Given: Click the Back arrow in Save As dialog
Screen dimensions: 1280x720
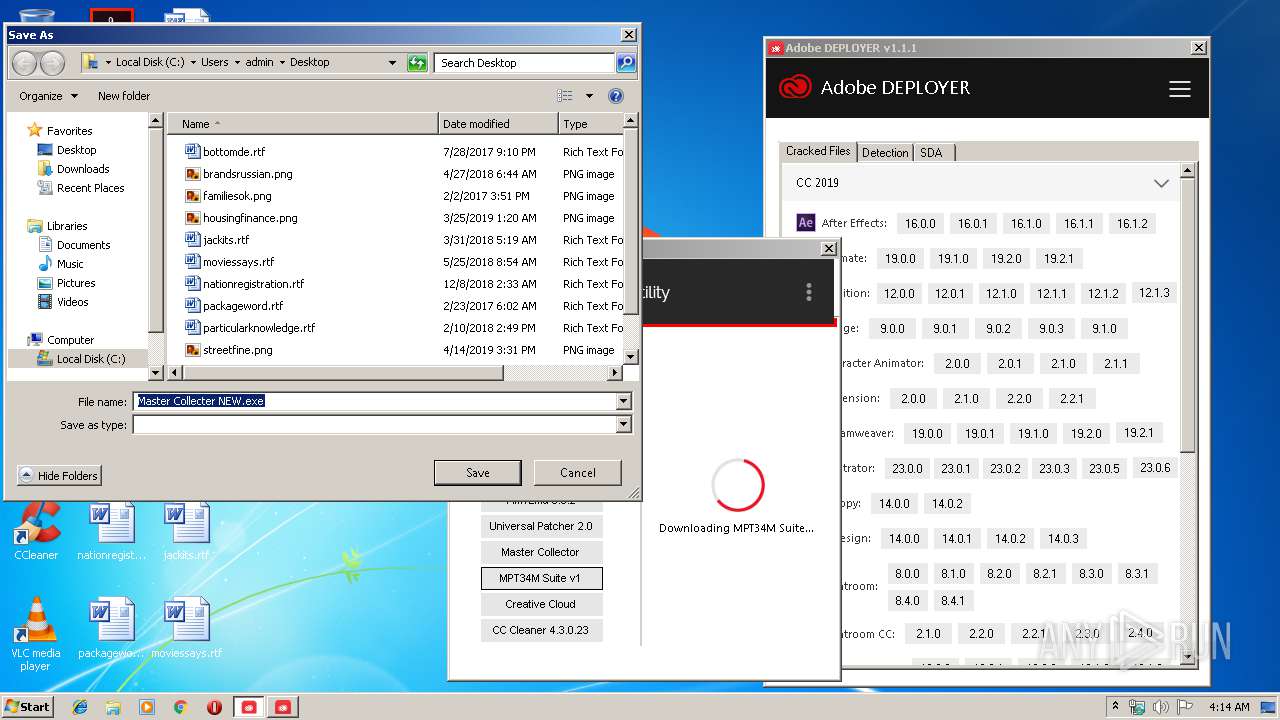Looking at the screenshot, I should [25, 63].
